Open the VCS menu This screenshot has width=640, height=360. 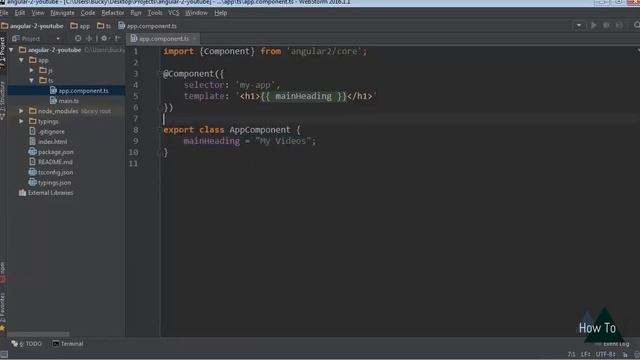pos(173,13)
